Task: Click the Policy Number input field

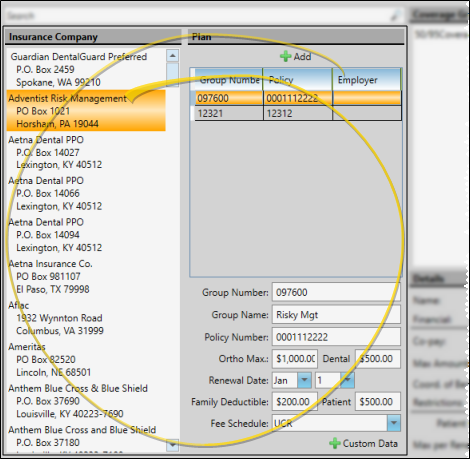Action: 336,337
